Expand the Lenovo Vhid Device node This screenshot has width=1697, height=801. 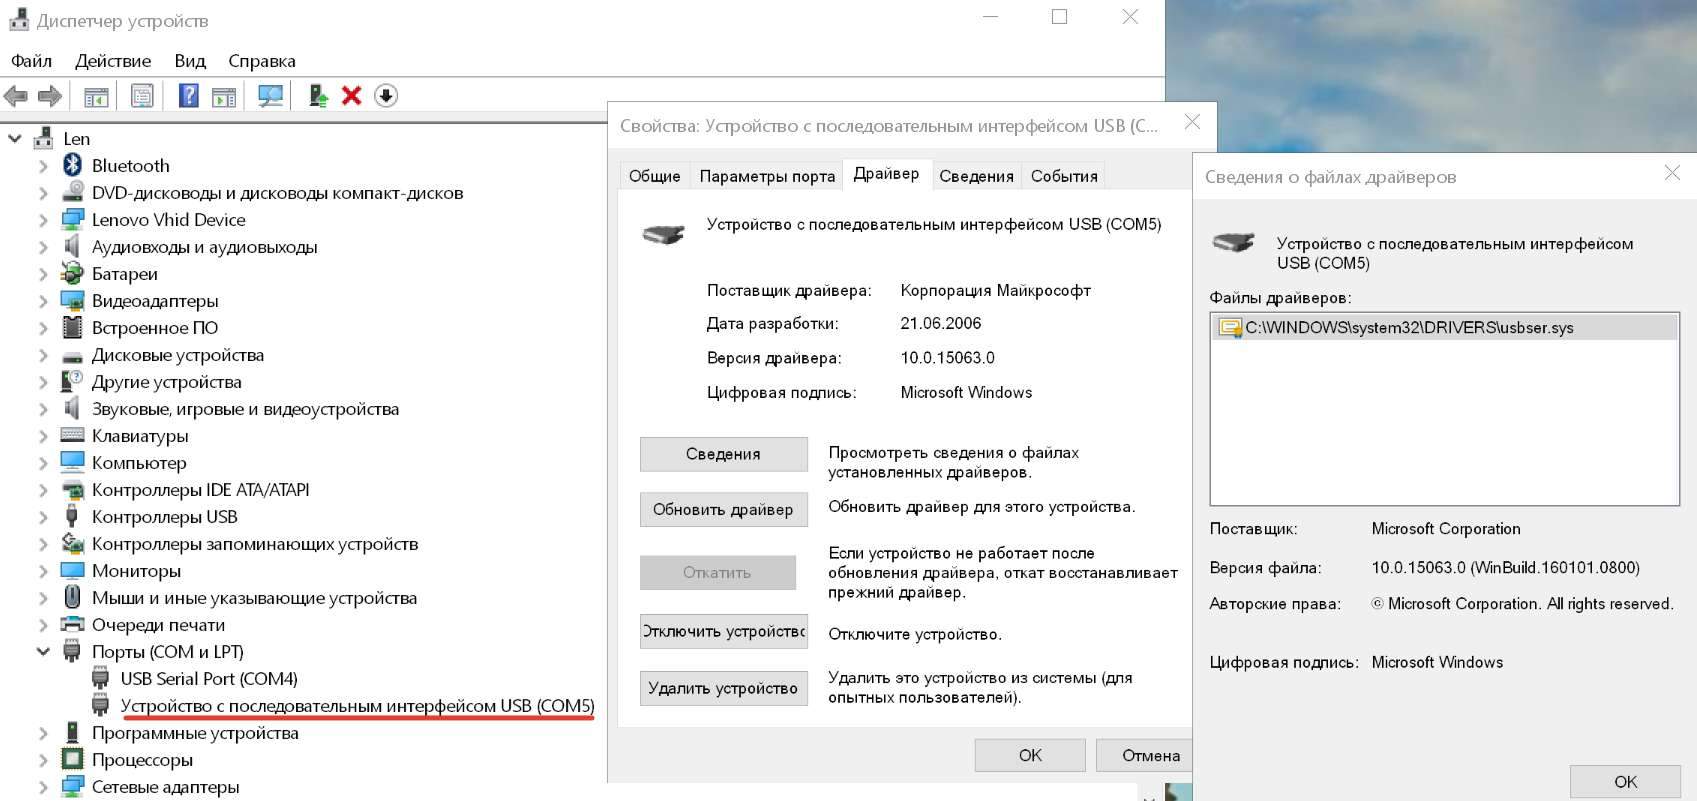[43, 220]
